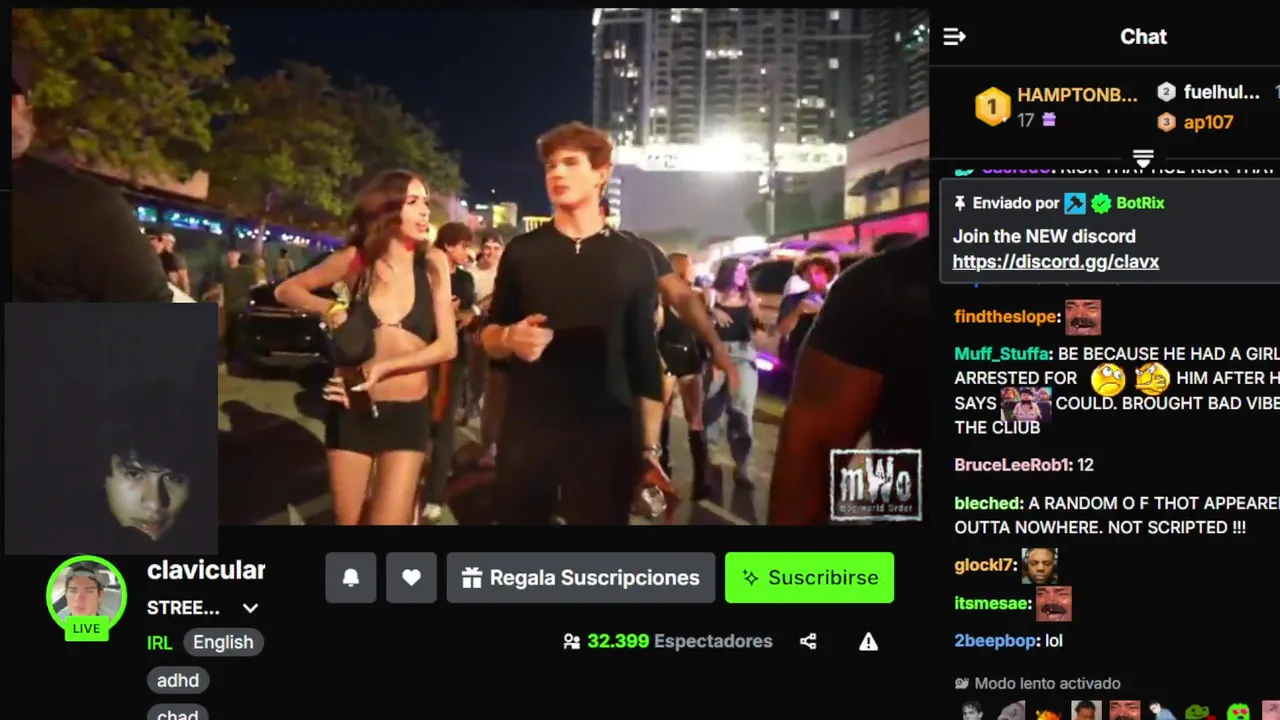Open the discord.gg/clavx link
The height and width of the screenshot is (720, 1280).
click(x=1055, y=262)
